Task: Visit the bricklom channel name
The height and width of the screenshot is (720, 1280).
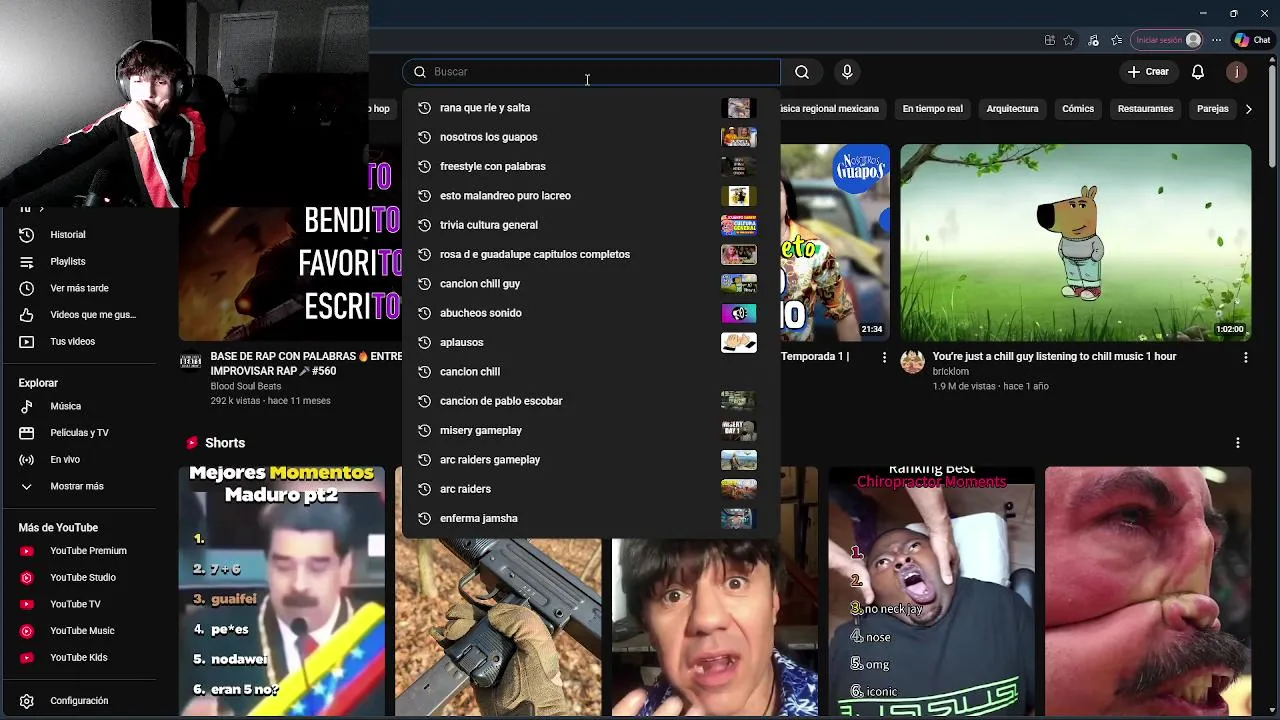Action: 950,371
